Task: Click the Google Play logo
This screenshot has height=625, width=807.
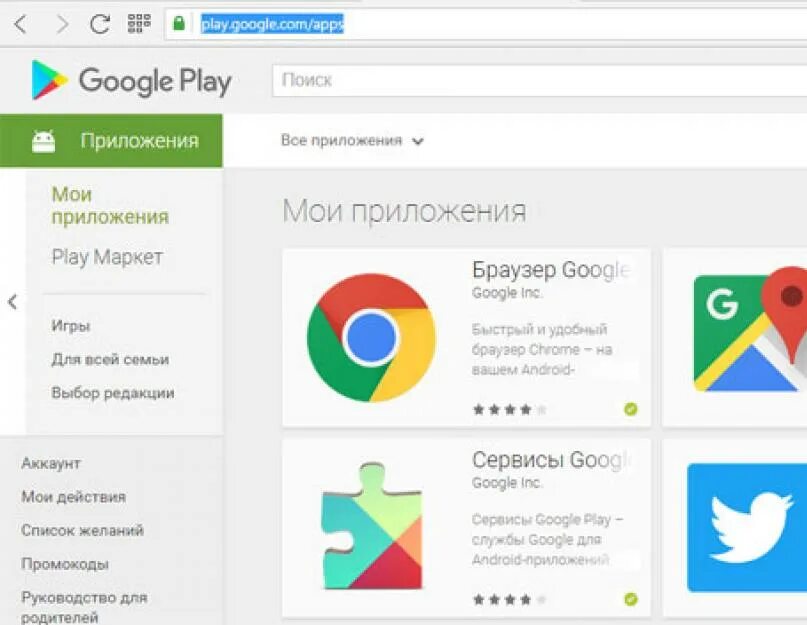Action: tap(132, 81)
